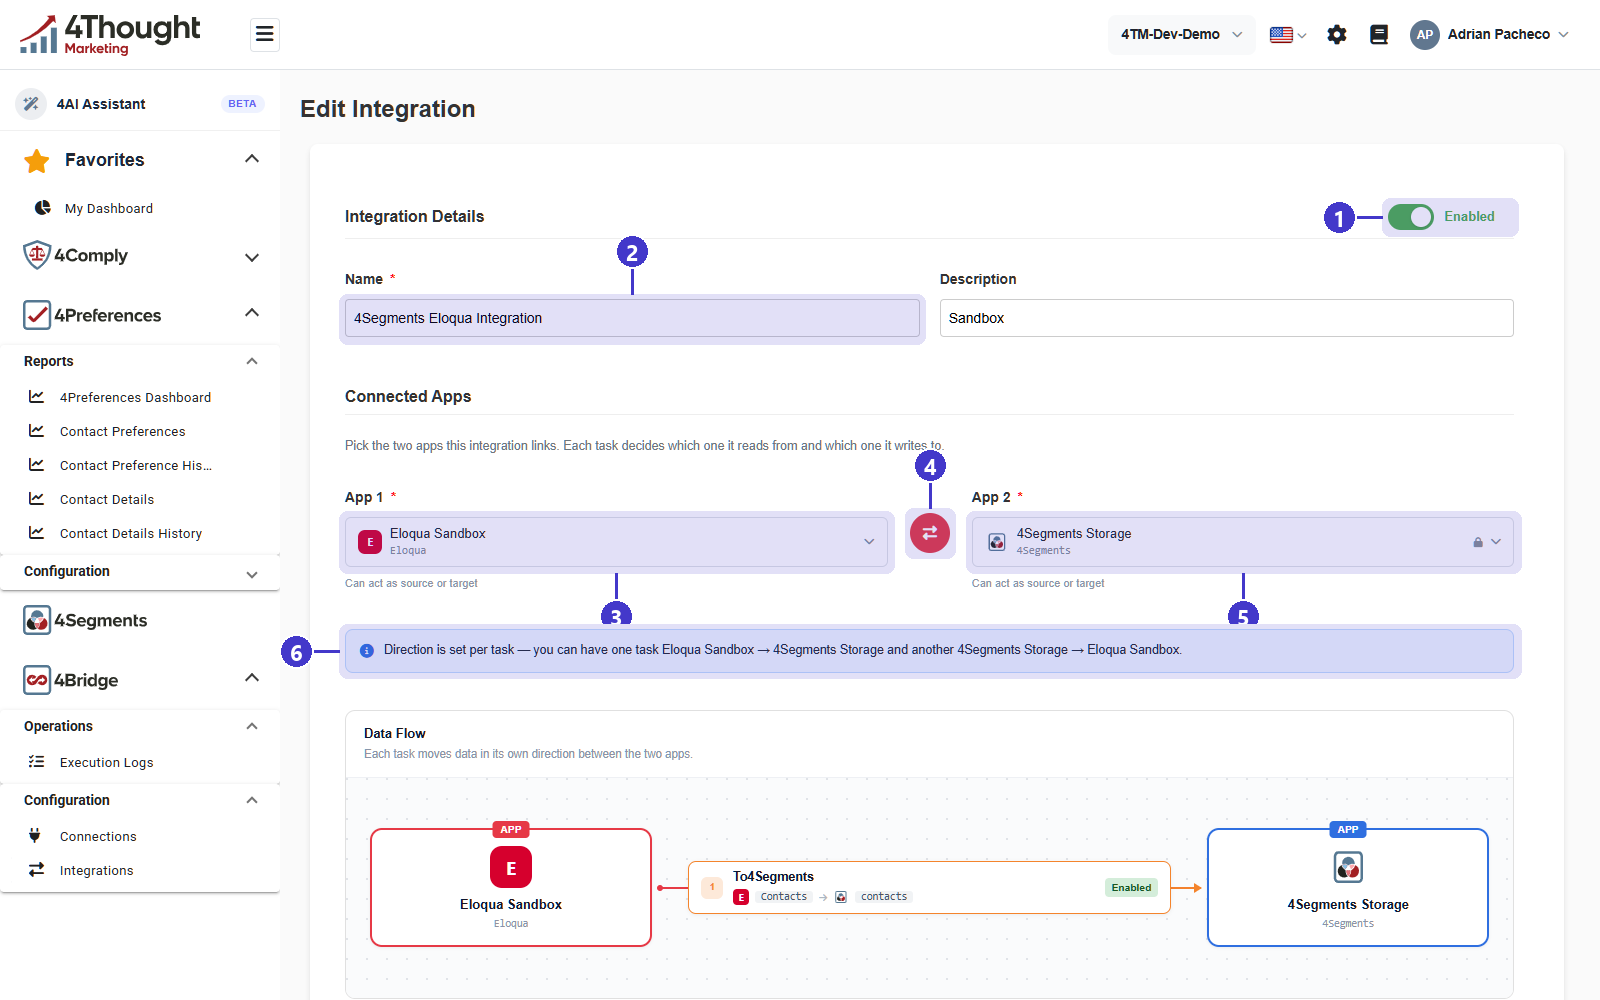Go to Connections page
The image size is (1600, 1000).
(x=98, y=836)
